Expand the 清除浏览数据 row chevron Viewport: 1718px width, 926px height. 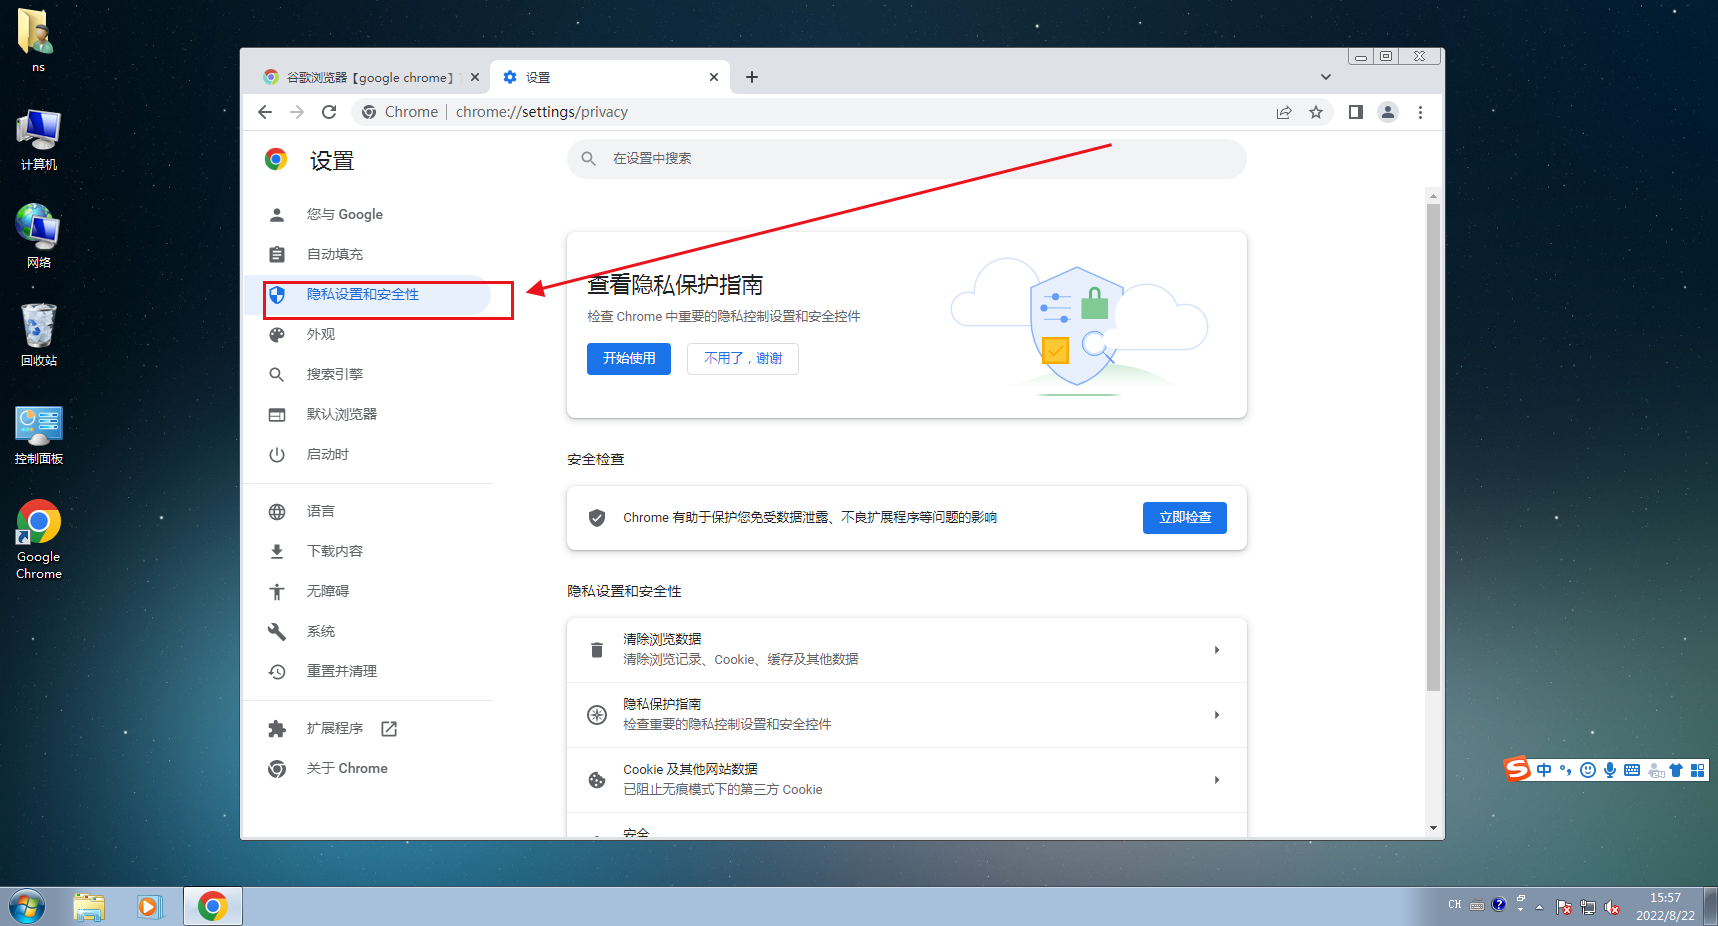tap(1217, 649)
